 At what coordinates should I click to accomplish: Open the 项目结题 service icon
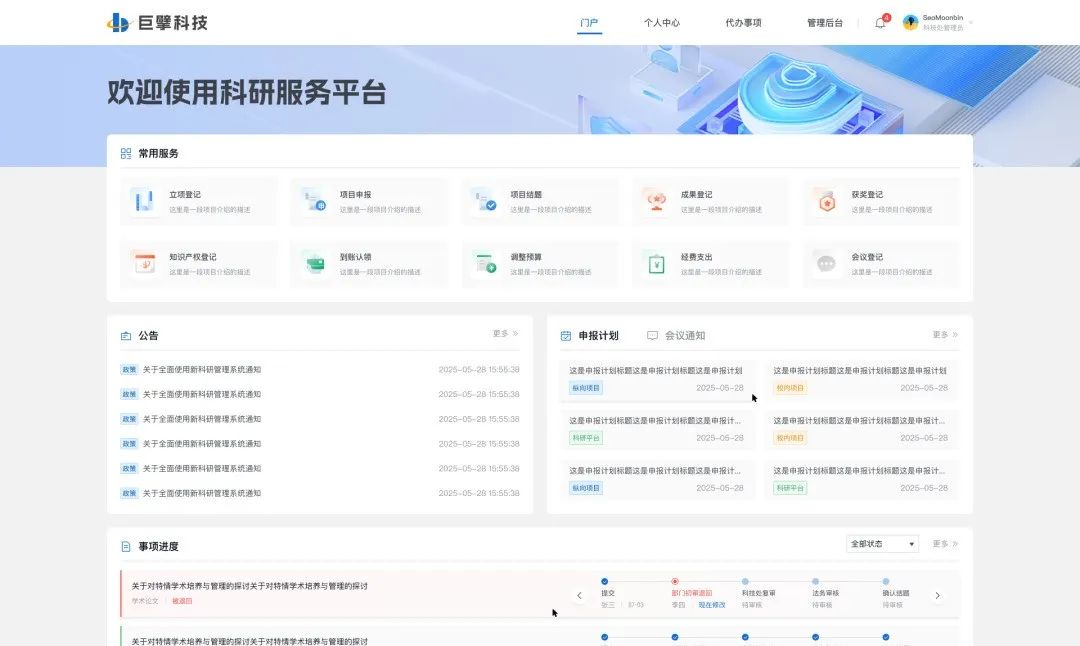(485, 202)
